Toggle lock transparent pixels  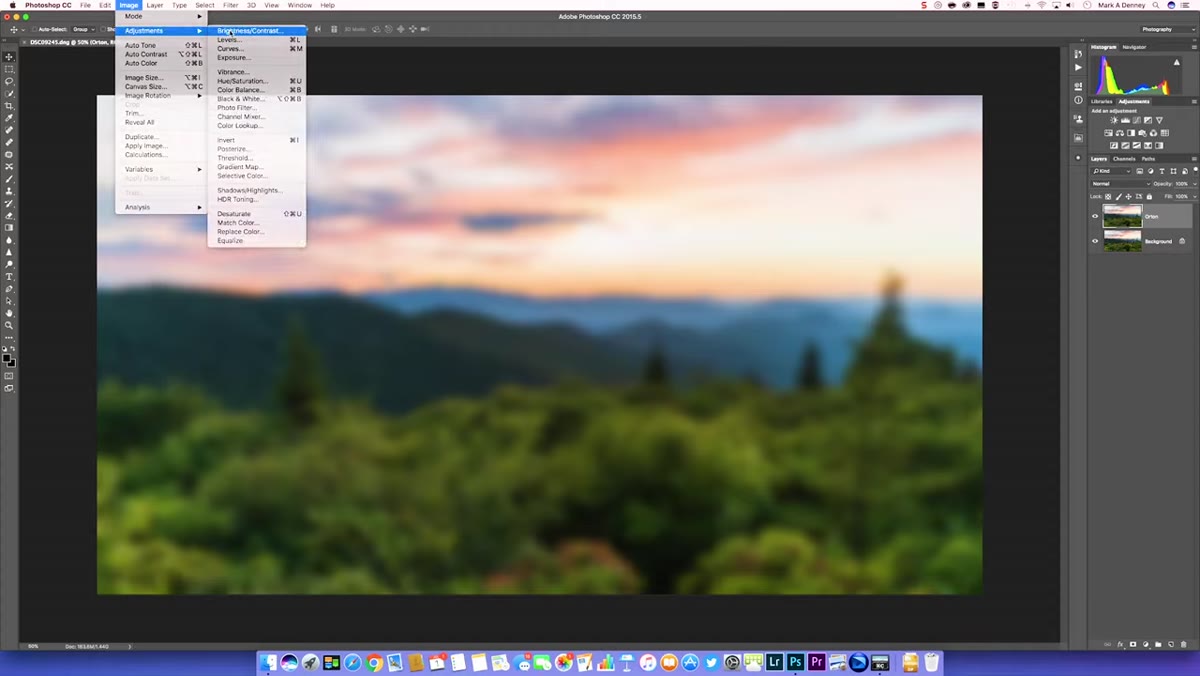pos(1108,197)
